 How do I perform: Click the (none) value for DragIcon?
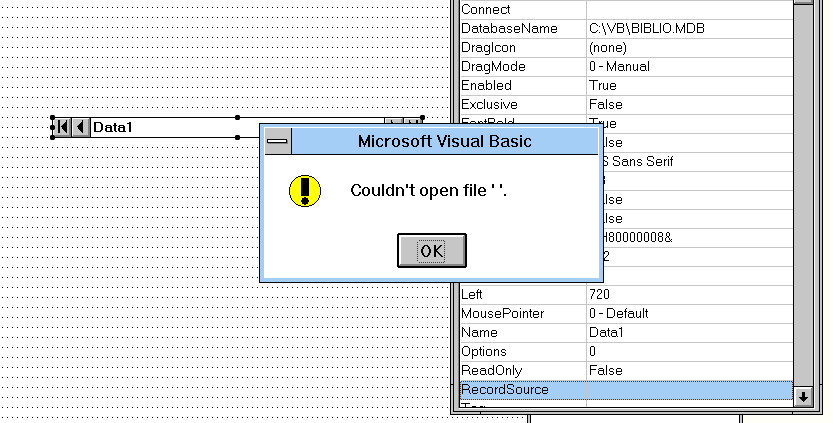point(608,47)
